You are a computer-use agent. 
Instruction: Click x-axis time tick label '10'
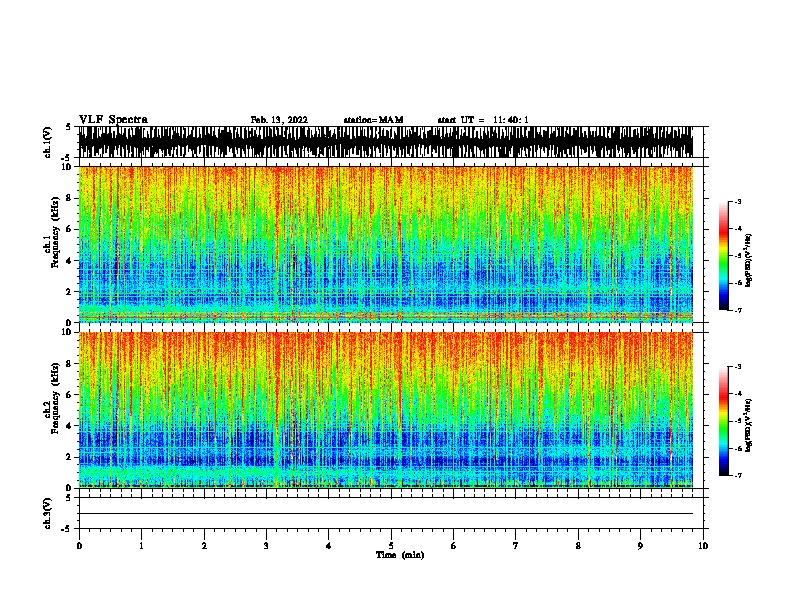(703, 546)
